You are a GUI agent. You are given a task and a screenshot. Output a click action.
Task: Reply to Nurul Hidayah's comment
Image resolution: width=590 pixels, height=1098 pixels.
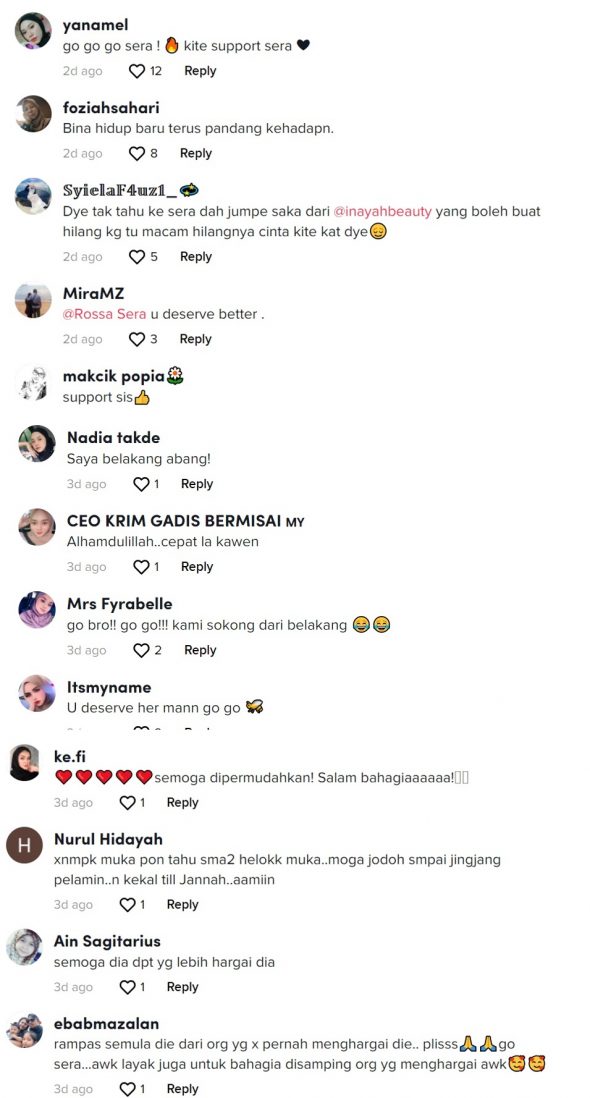183,905
